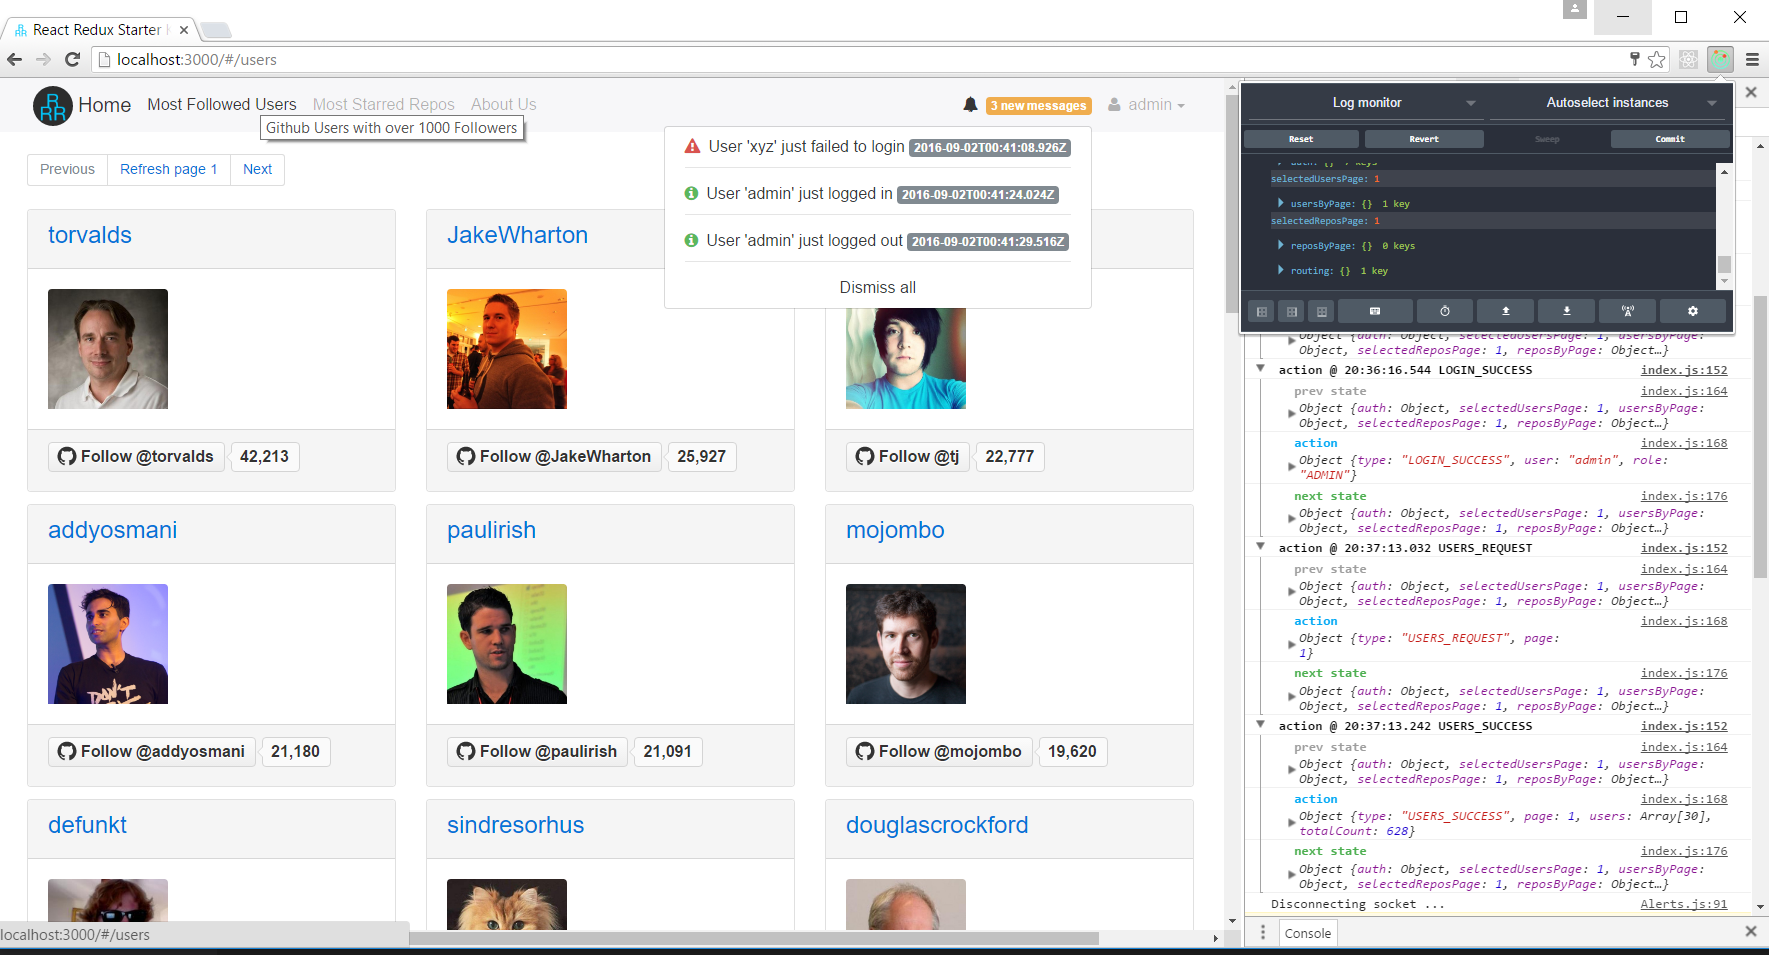Open the React DevTools extension icon
Viewport: 1769px width, 955px height.
pos(1688,59)
